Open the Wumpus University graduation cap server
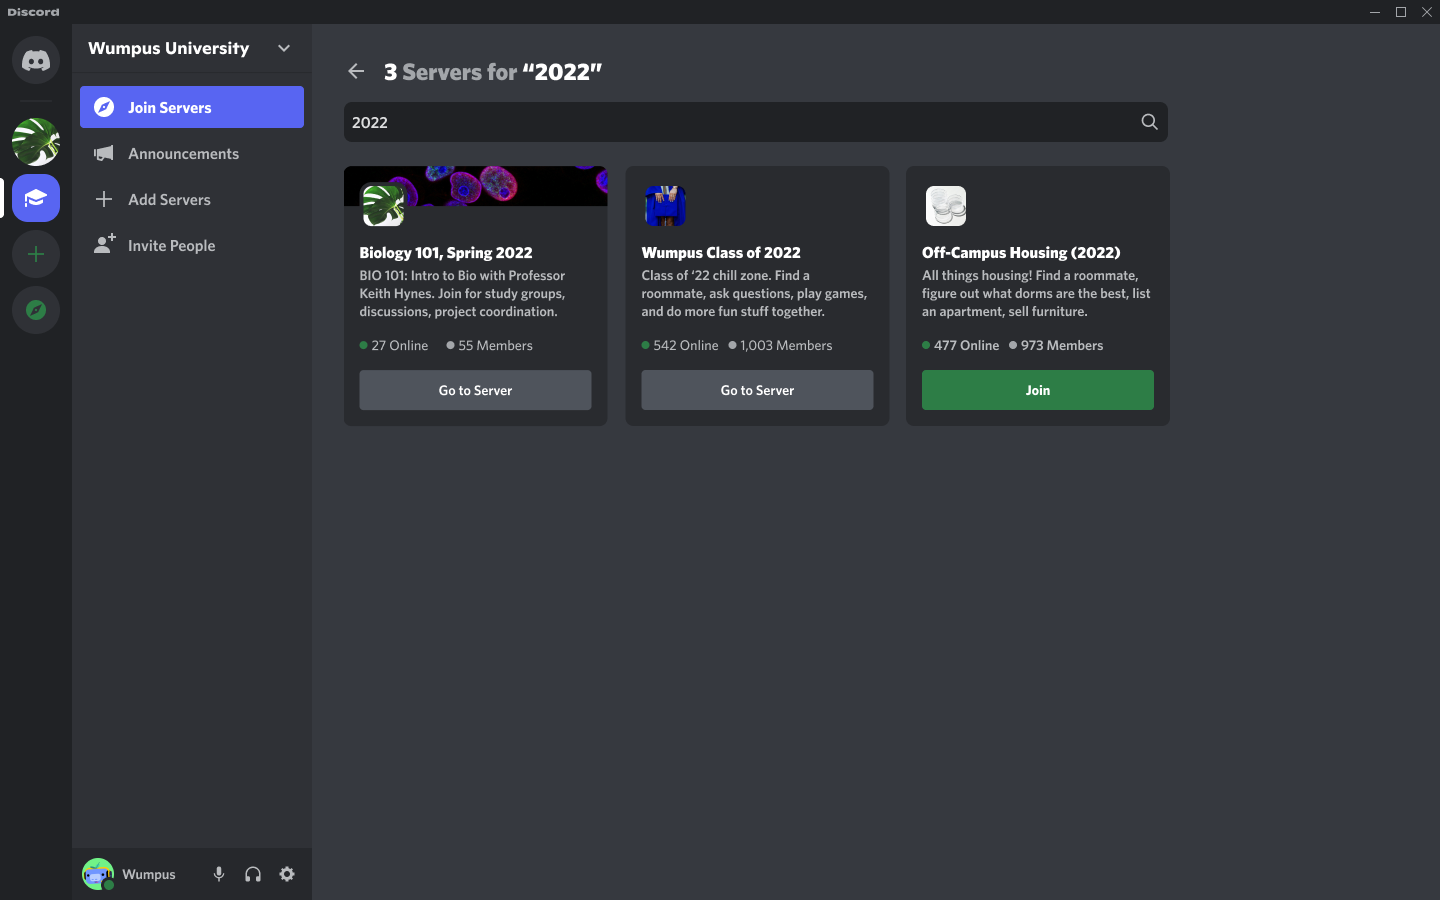 (35, 198)
